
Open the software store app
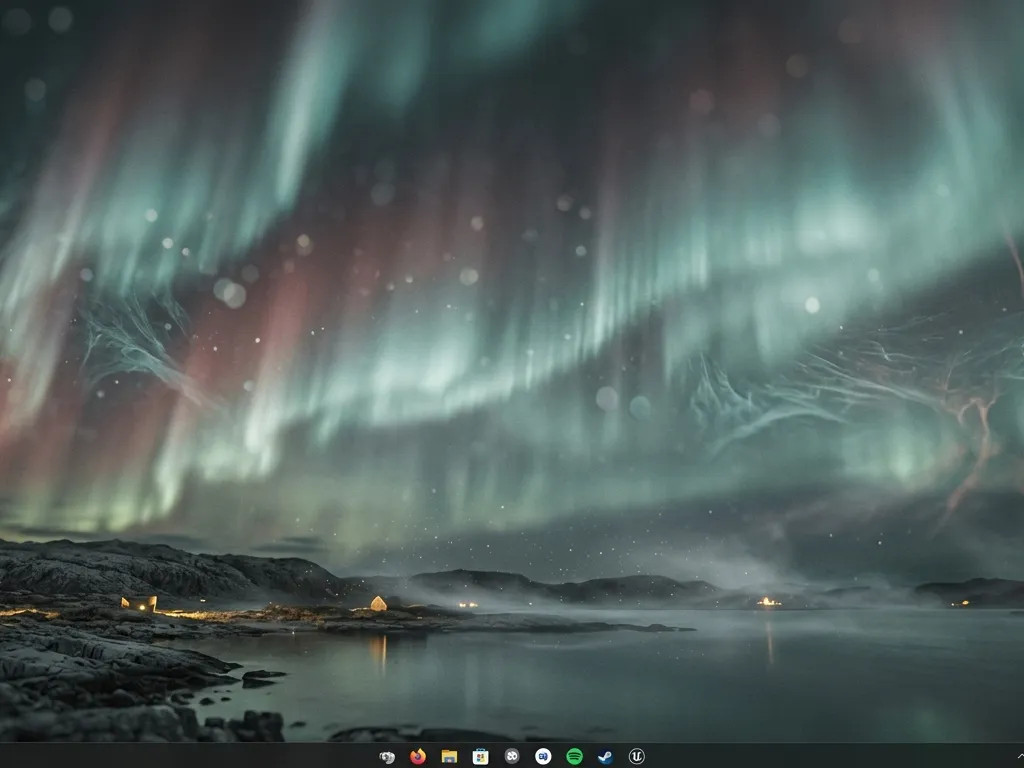pos(481,757)
